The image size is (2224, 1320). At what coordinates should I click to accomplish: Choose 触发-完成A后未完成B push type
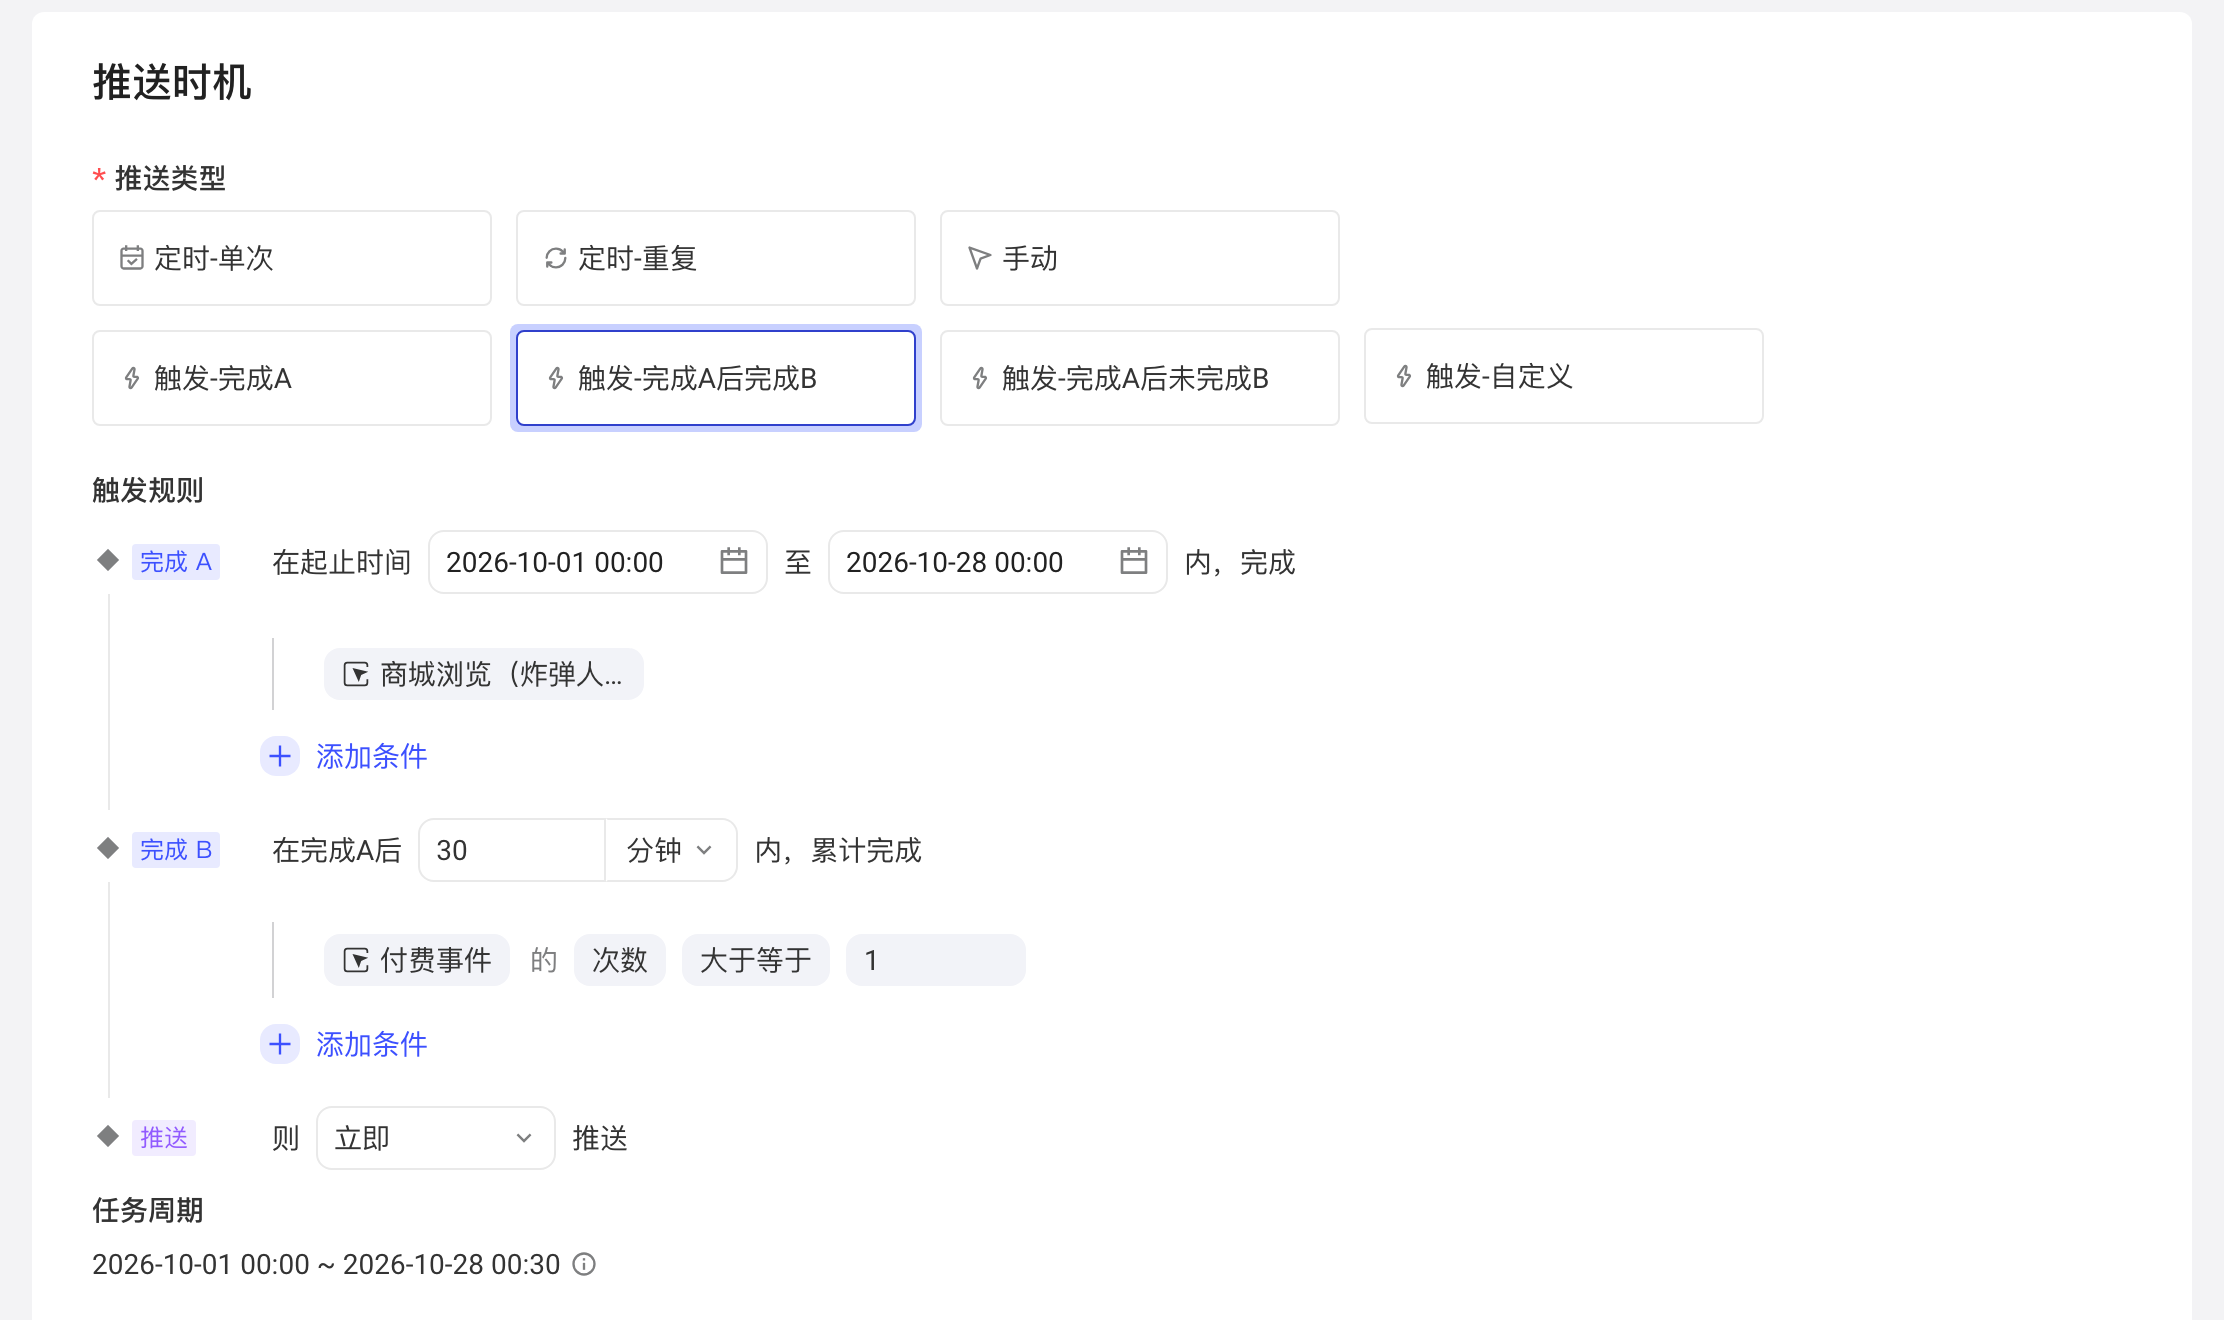tap(1140, 378)
